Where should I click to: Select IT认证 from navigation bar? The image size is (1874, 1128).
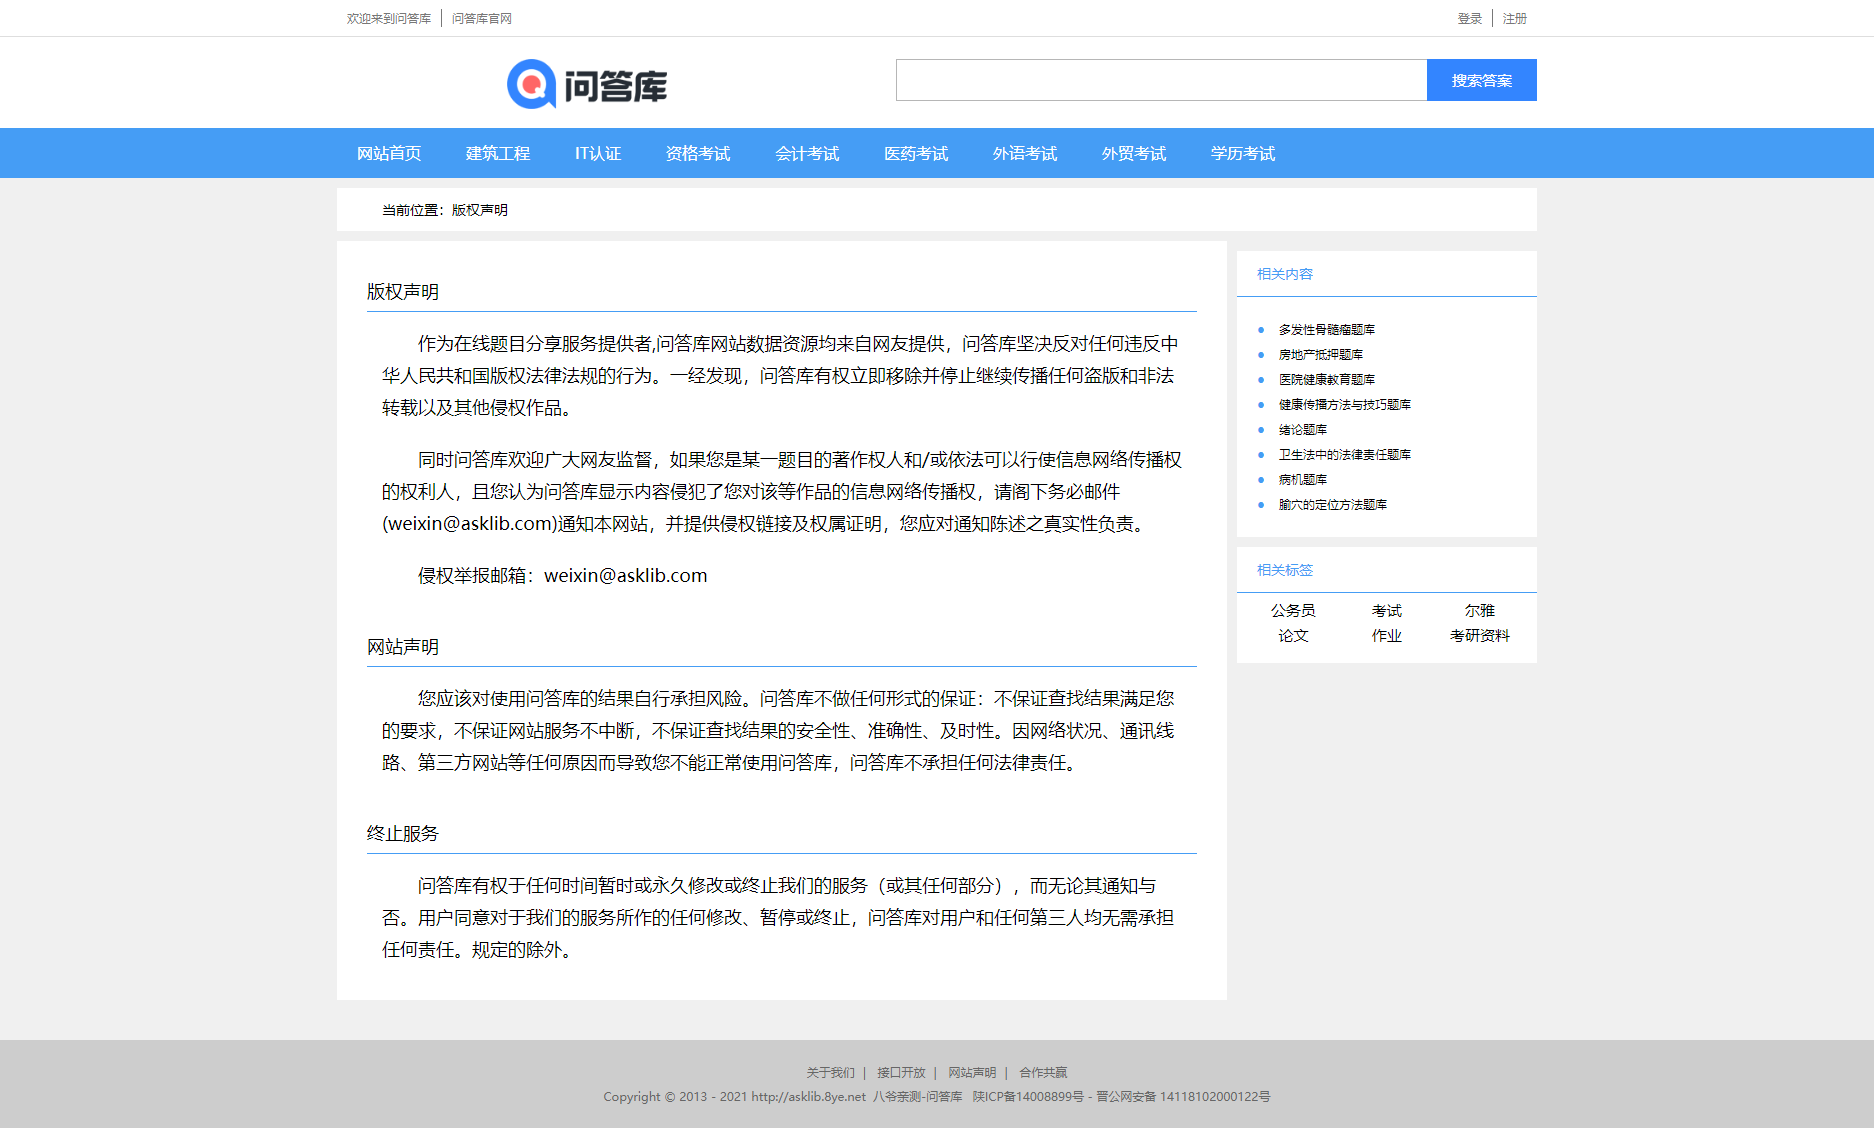[597, 153]
